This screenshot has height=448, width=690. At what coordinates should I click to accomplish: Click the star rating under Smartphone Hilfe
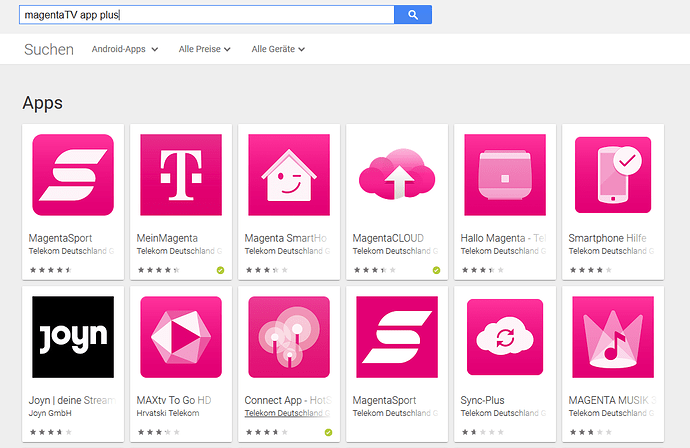click(591, 270)
